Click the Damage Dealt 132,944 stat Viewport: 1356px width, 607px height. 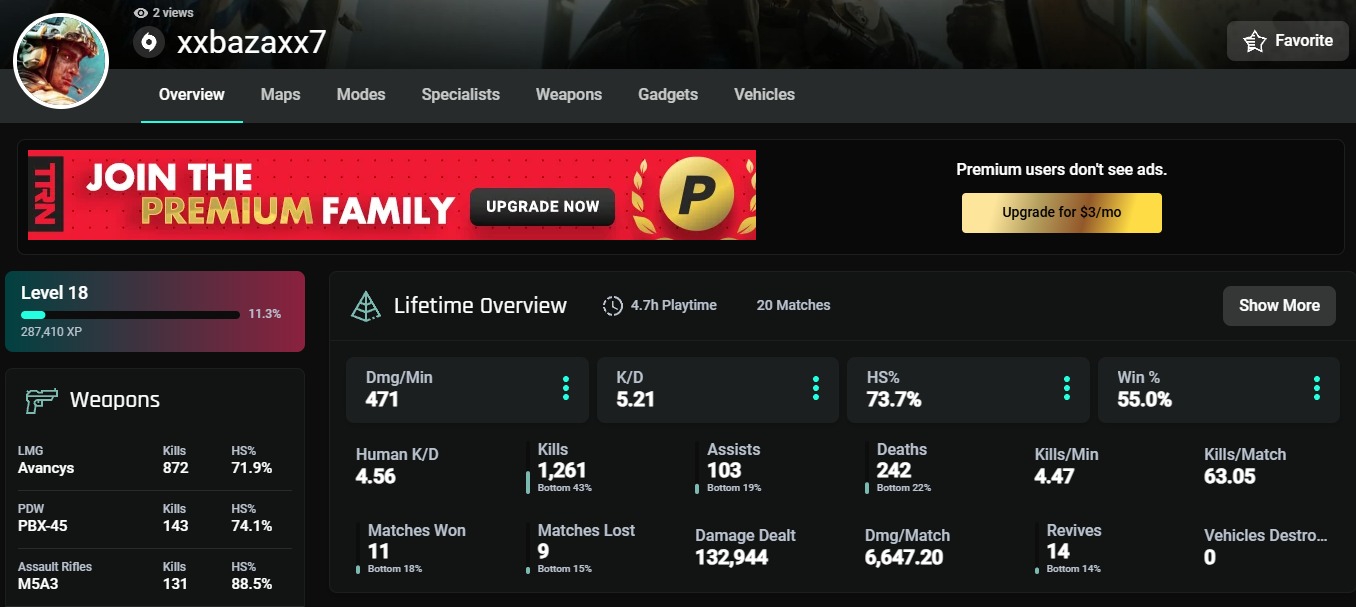click(x=746, y=547)
